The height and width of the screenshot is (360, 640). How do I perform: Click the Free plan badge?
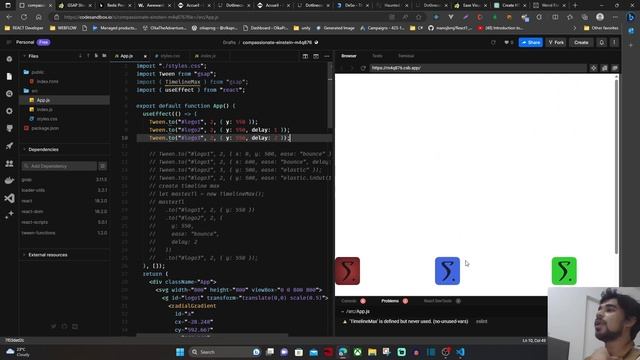(x=44, y=42)
